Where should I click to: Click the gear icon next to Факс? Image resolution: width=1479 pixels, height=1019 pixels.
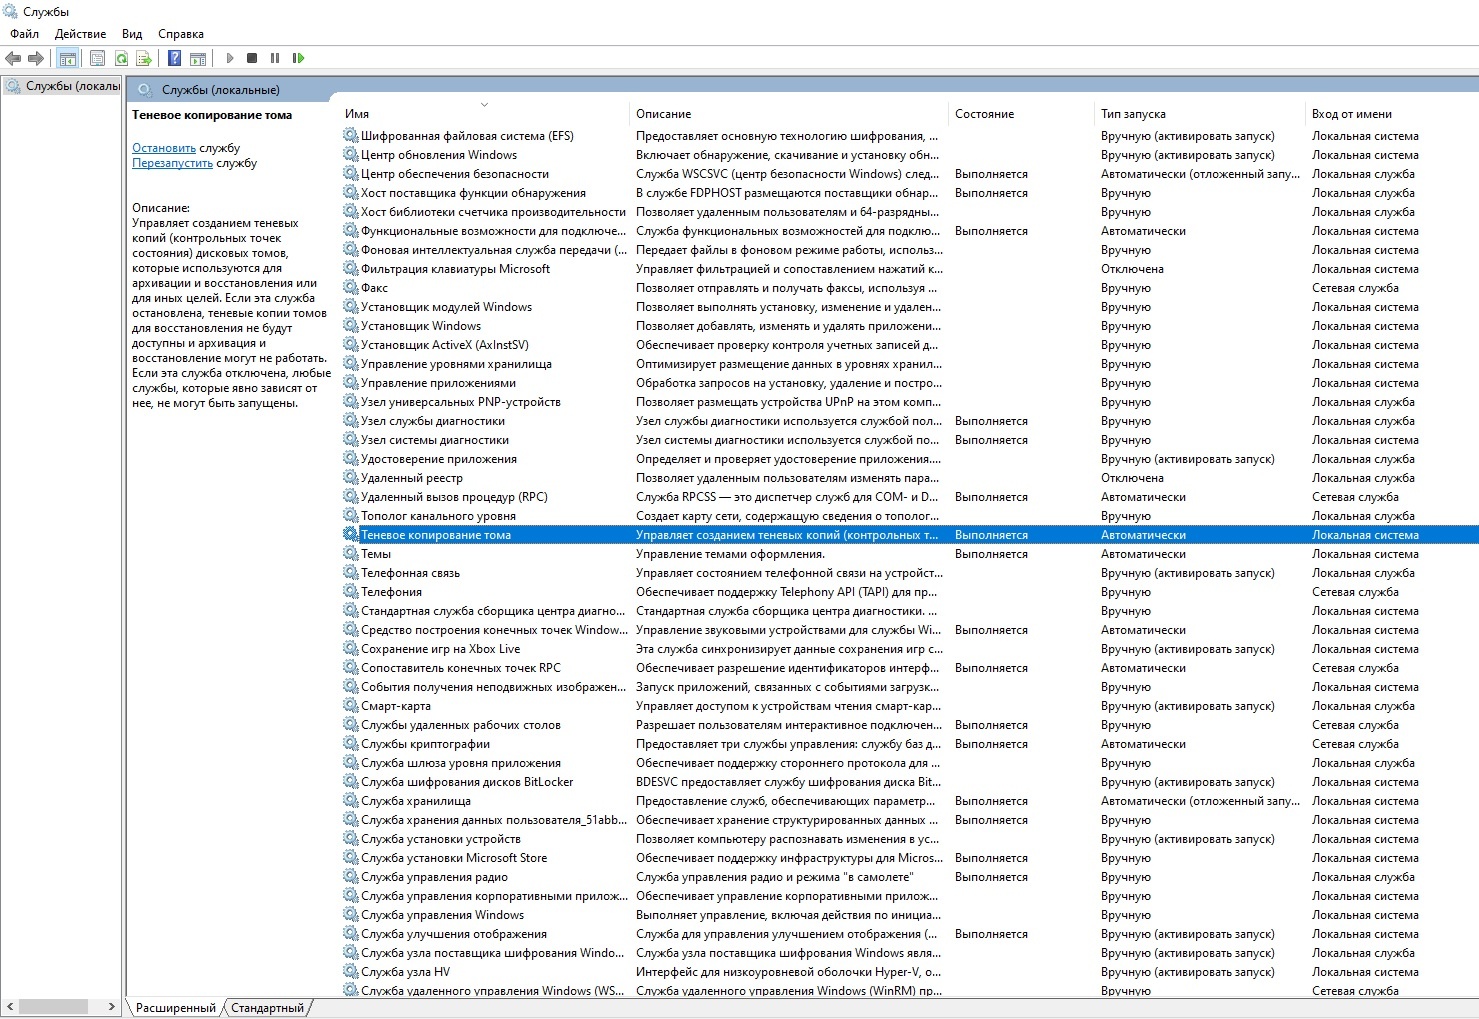point(350,287)
